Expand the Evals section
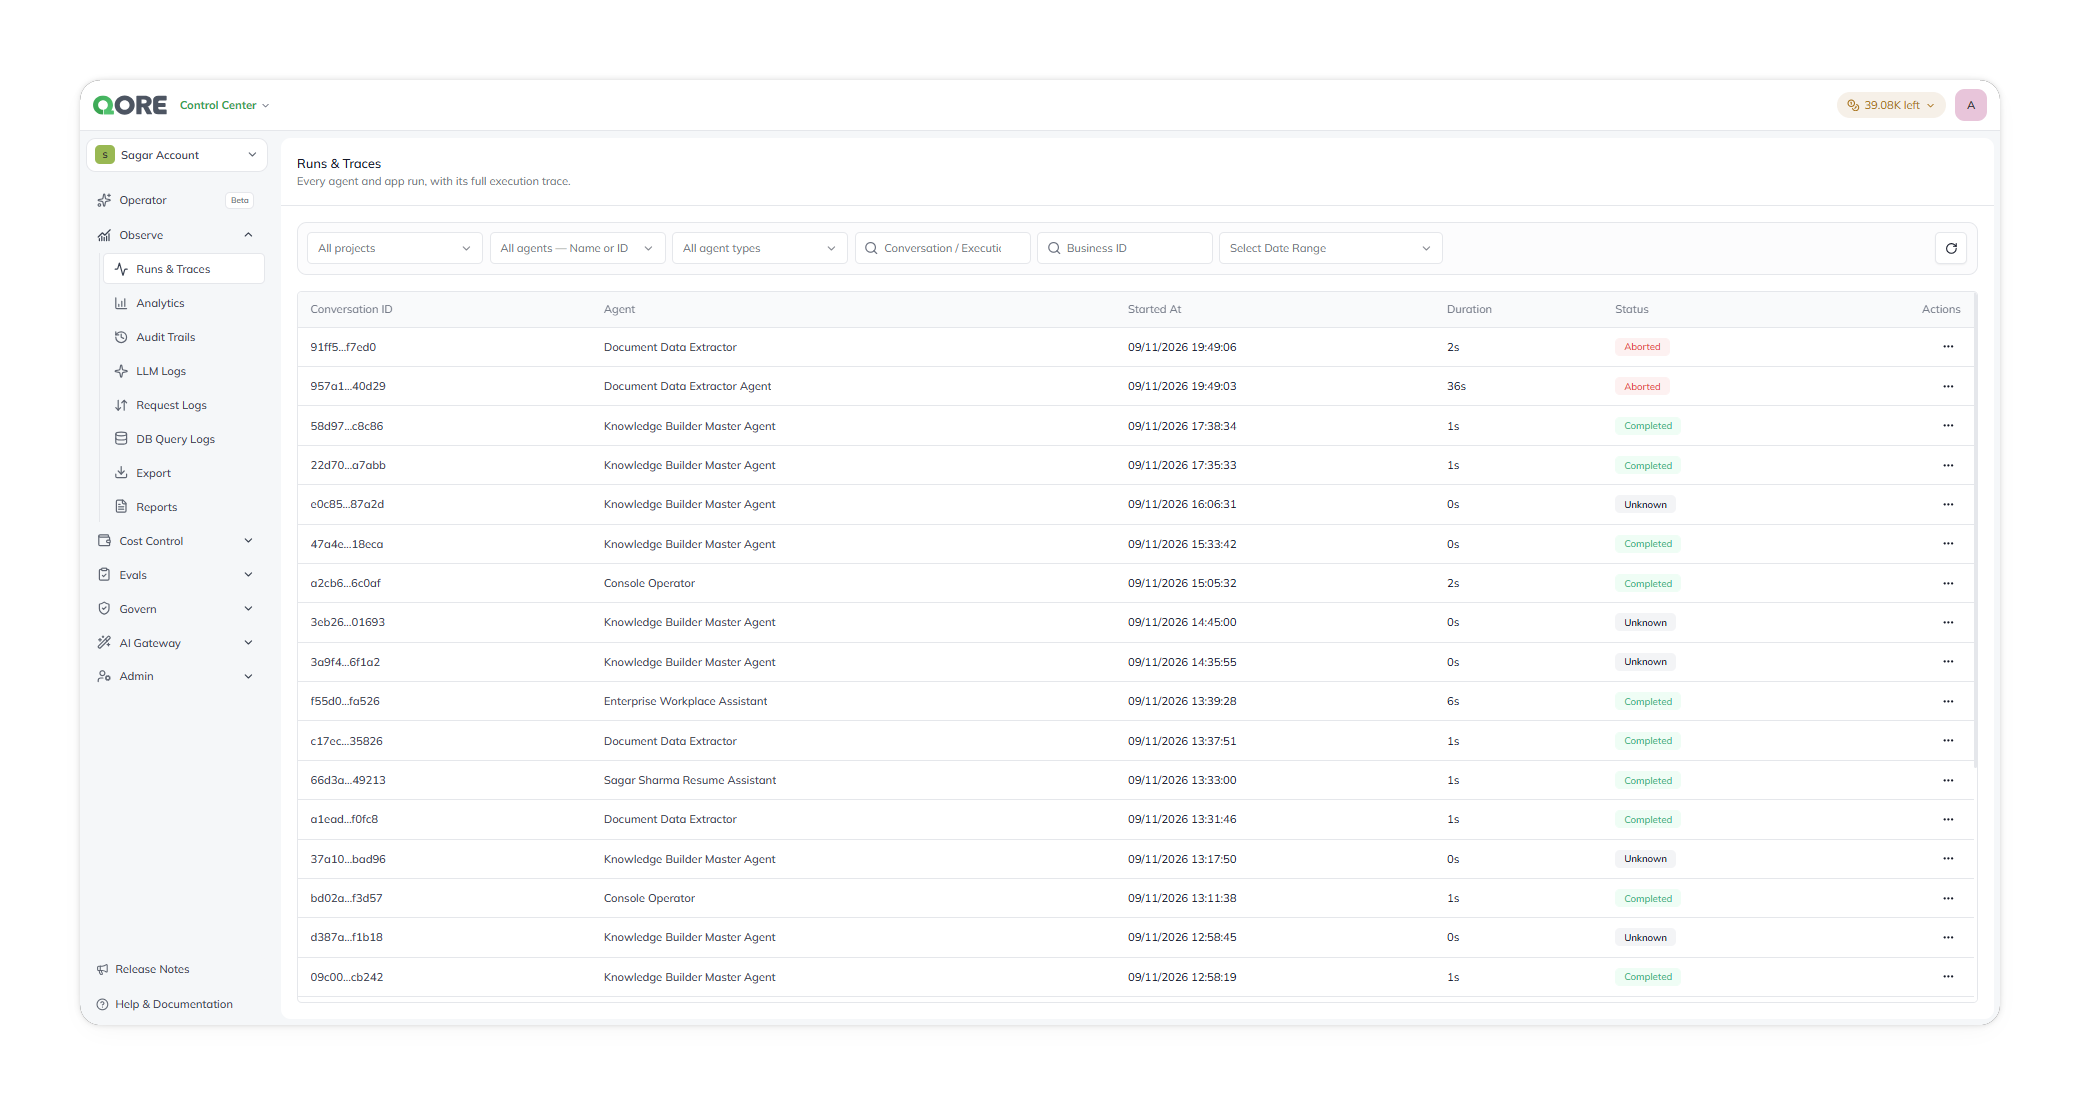 (248, 575)
